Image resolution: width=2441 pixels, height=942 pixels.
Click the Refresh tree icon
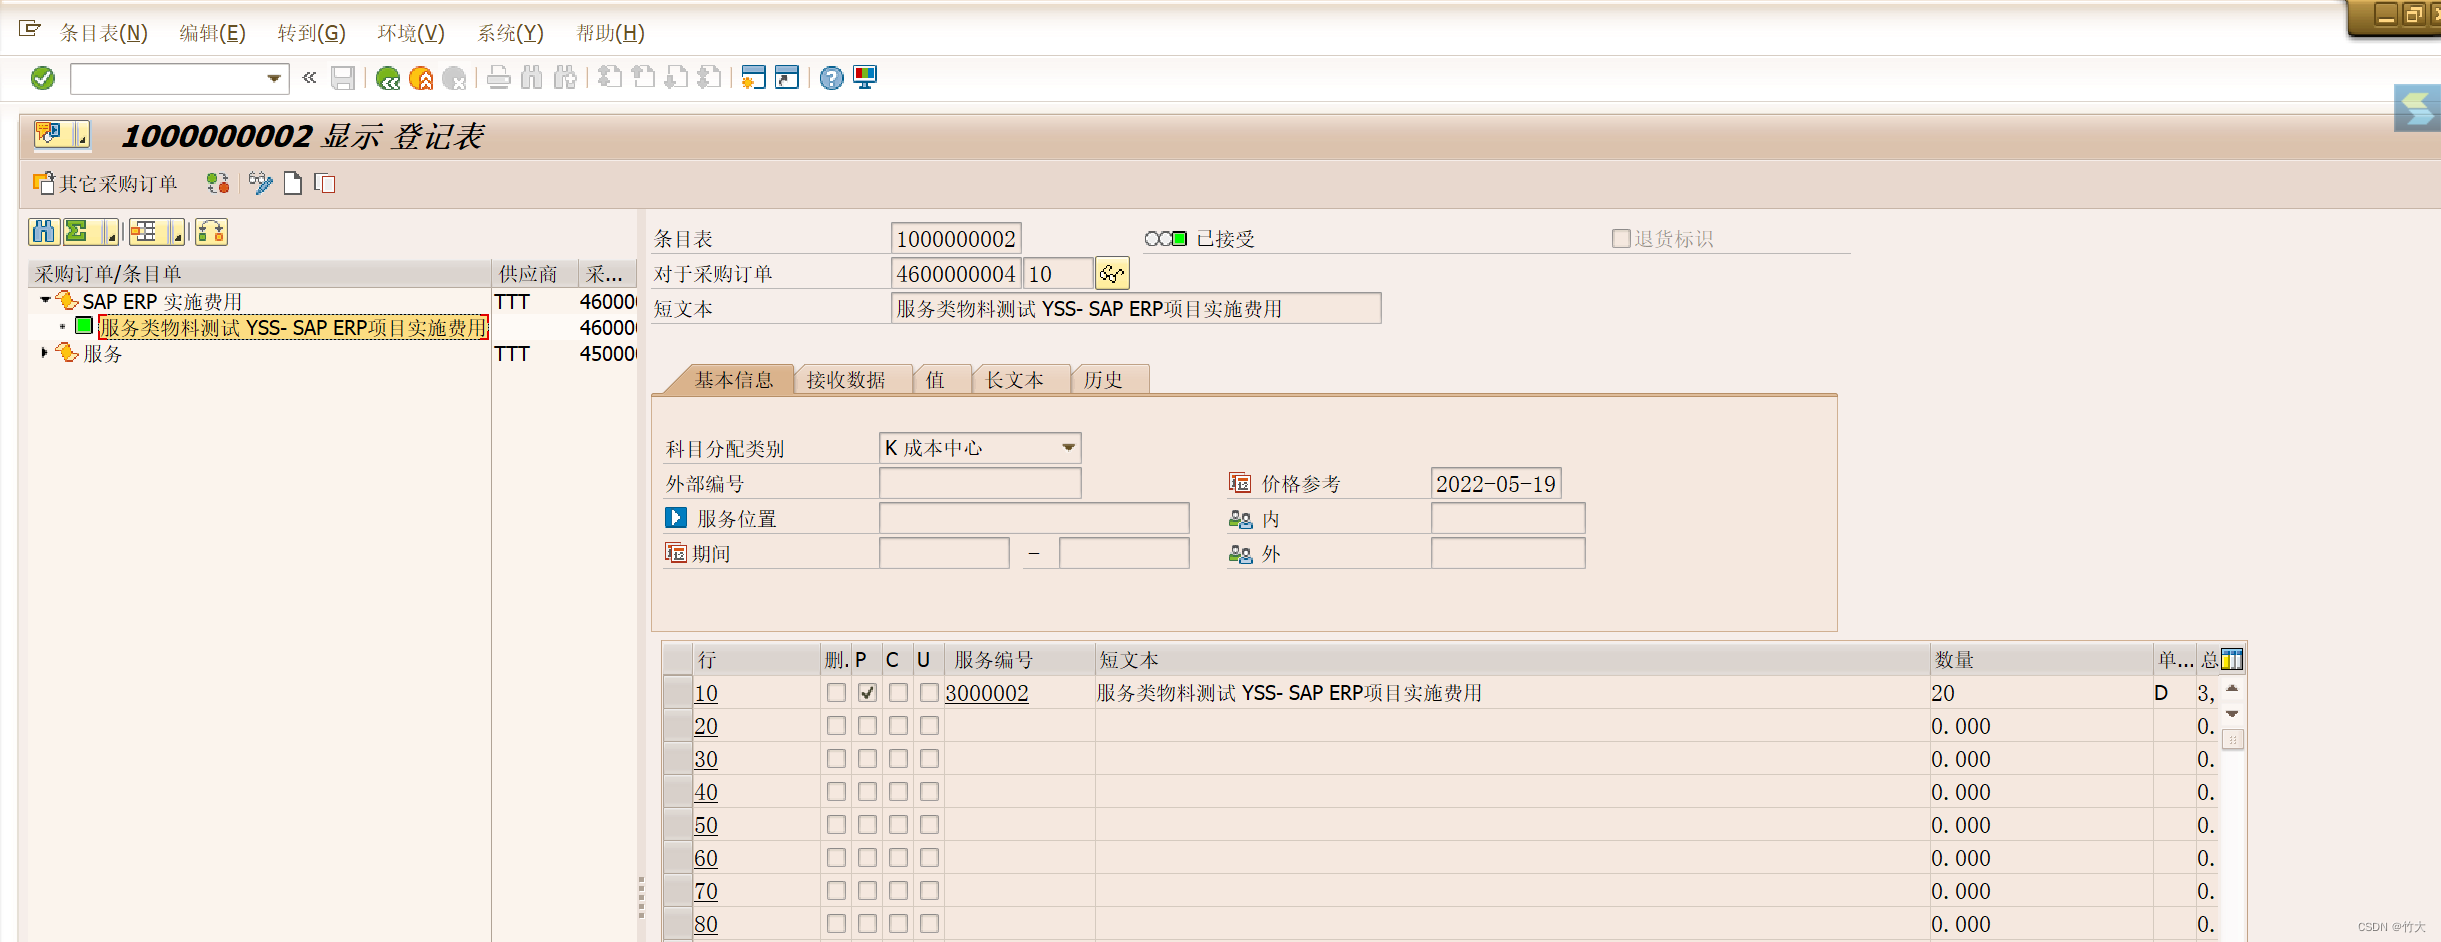point(212,232)
